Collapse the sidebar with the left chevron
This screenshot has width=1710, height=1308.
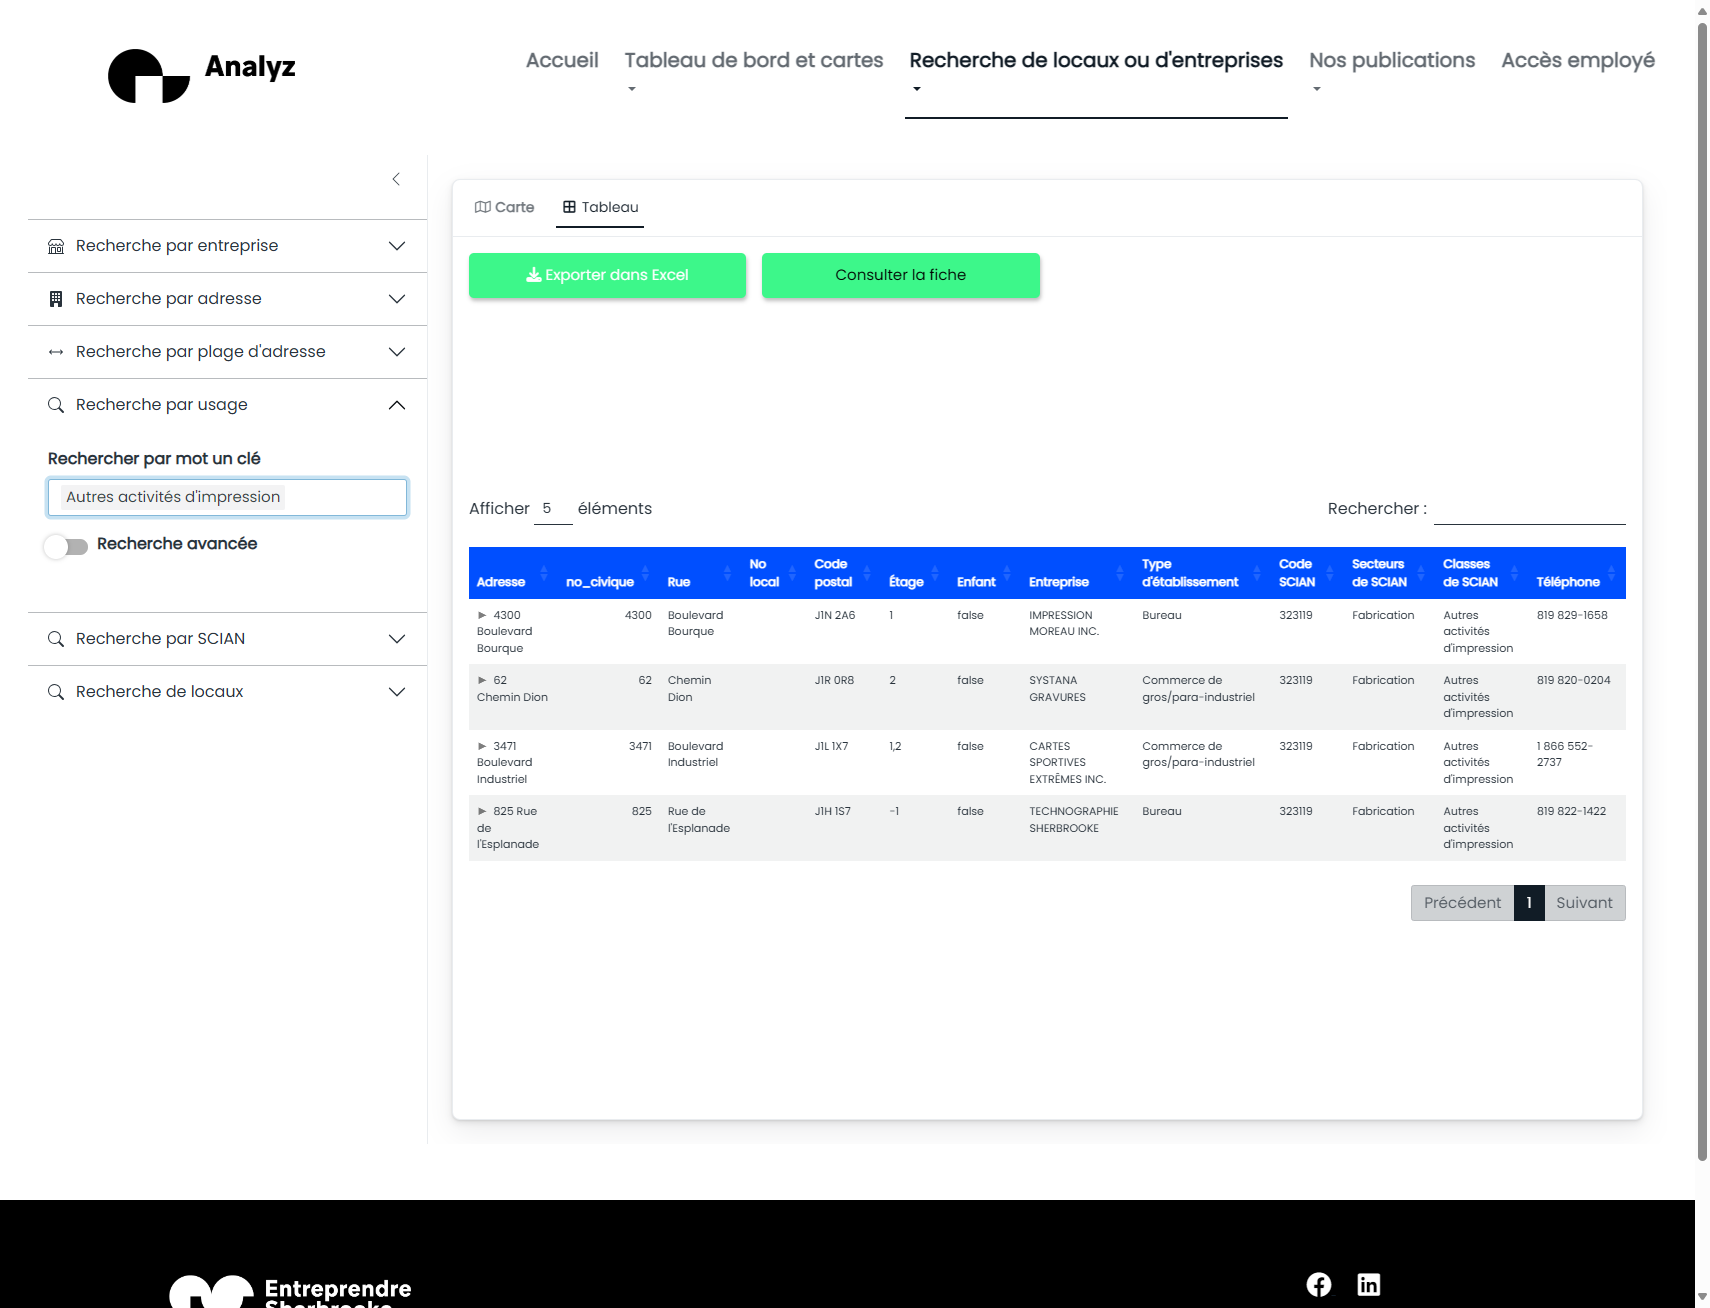[396, 179]
